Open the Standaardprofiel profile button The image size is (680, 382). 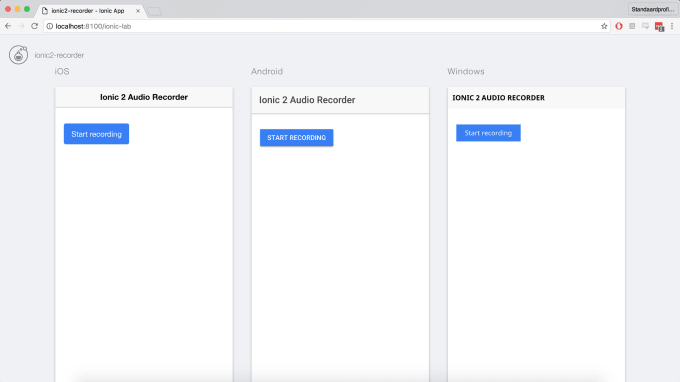653,9
